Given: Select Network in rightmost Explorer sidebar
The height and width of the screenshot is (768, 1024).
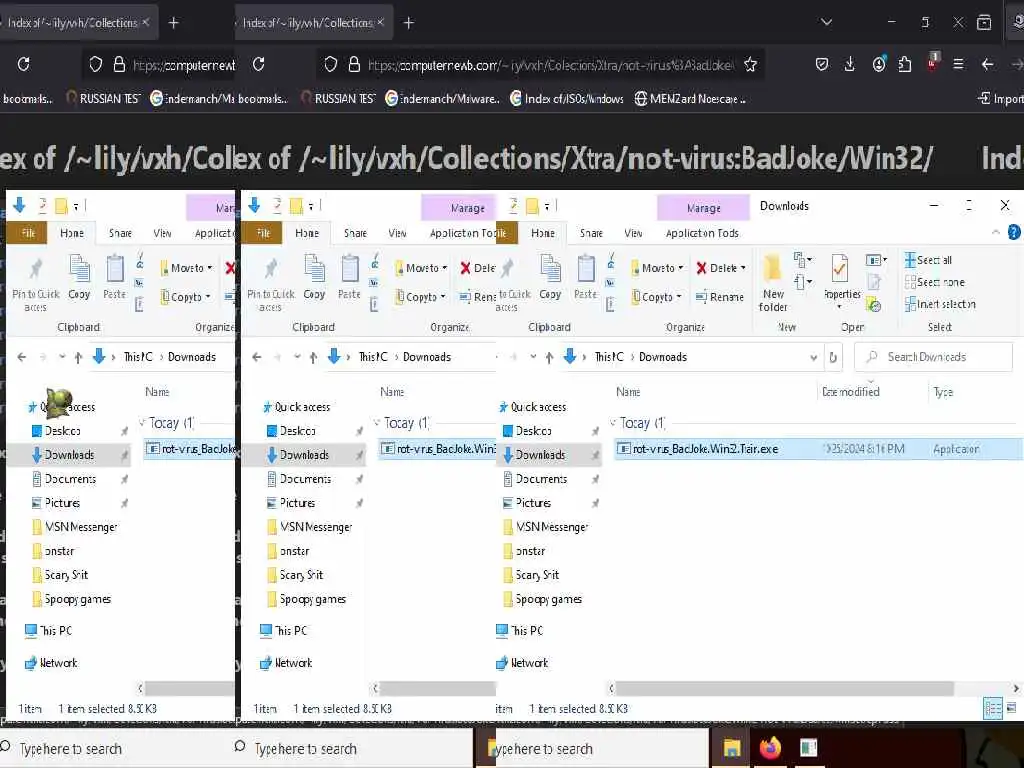Looking at the screenshot, I should coord(522,663).
